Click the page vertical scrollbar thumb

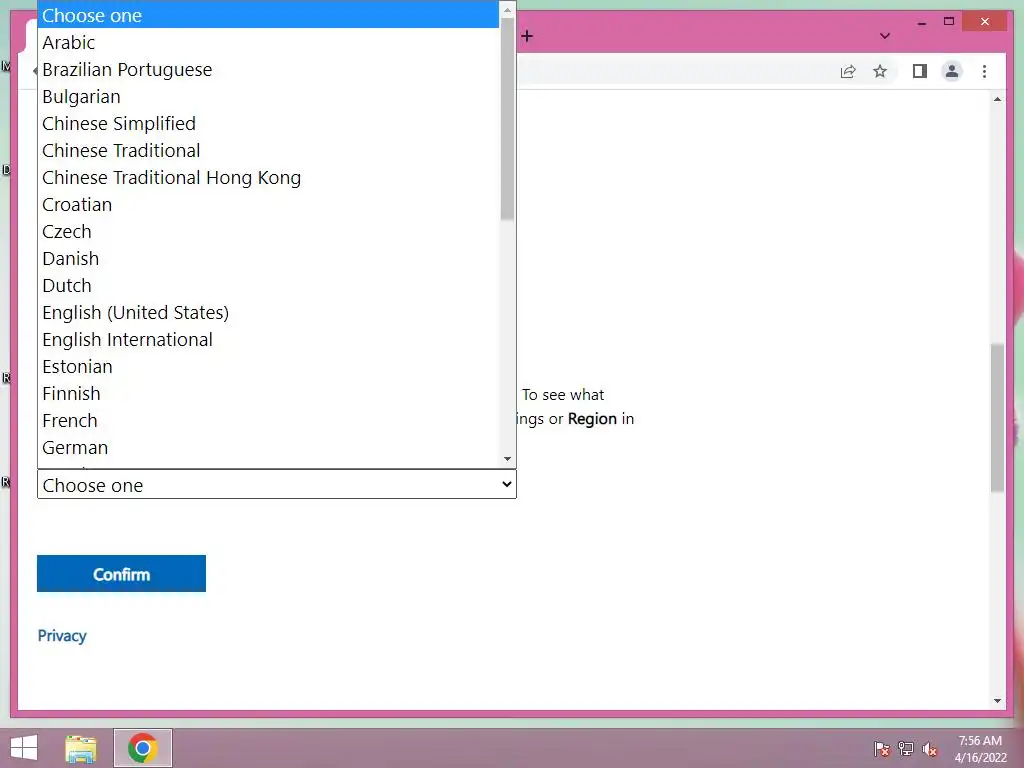(x=997, y=418)
